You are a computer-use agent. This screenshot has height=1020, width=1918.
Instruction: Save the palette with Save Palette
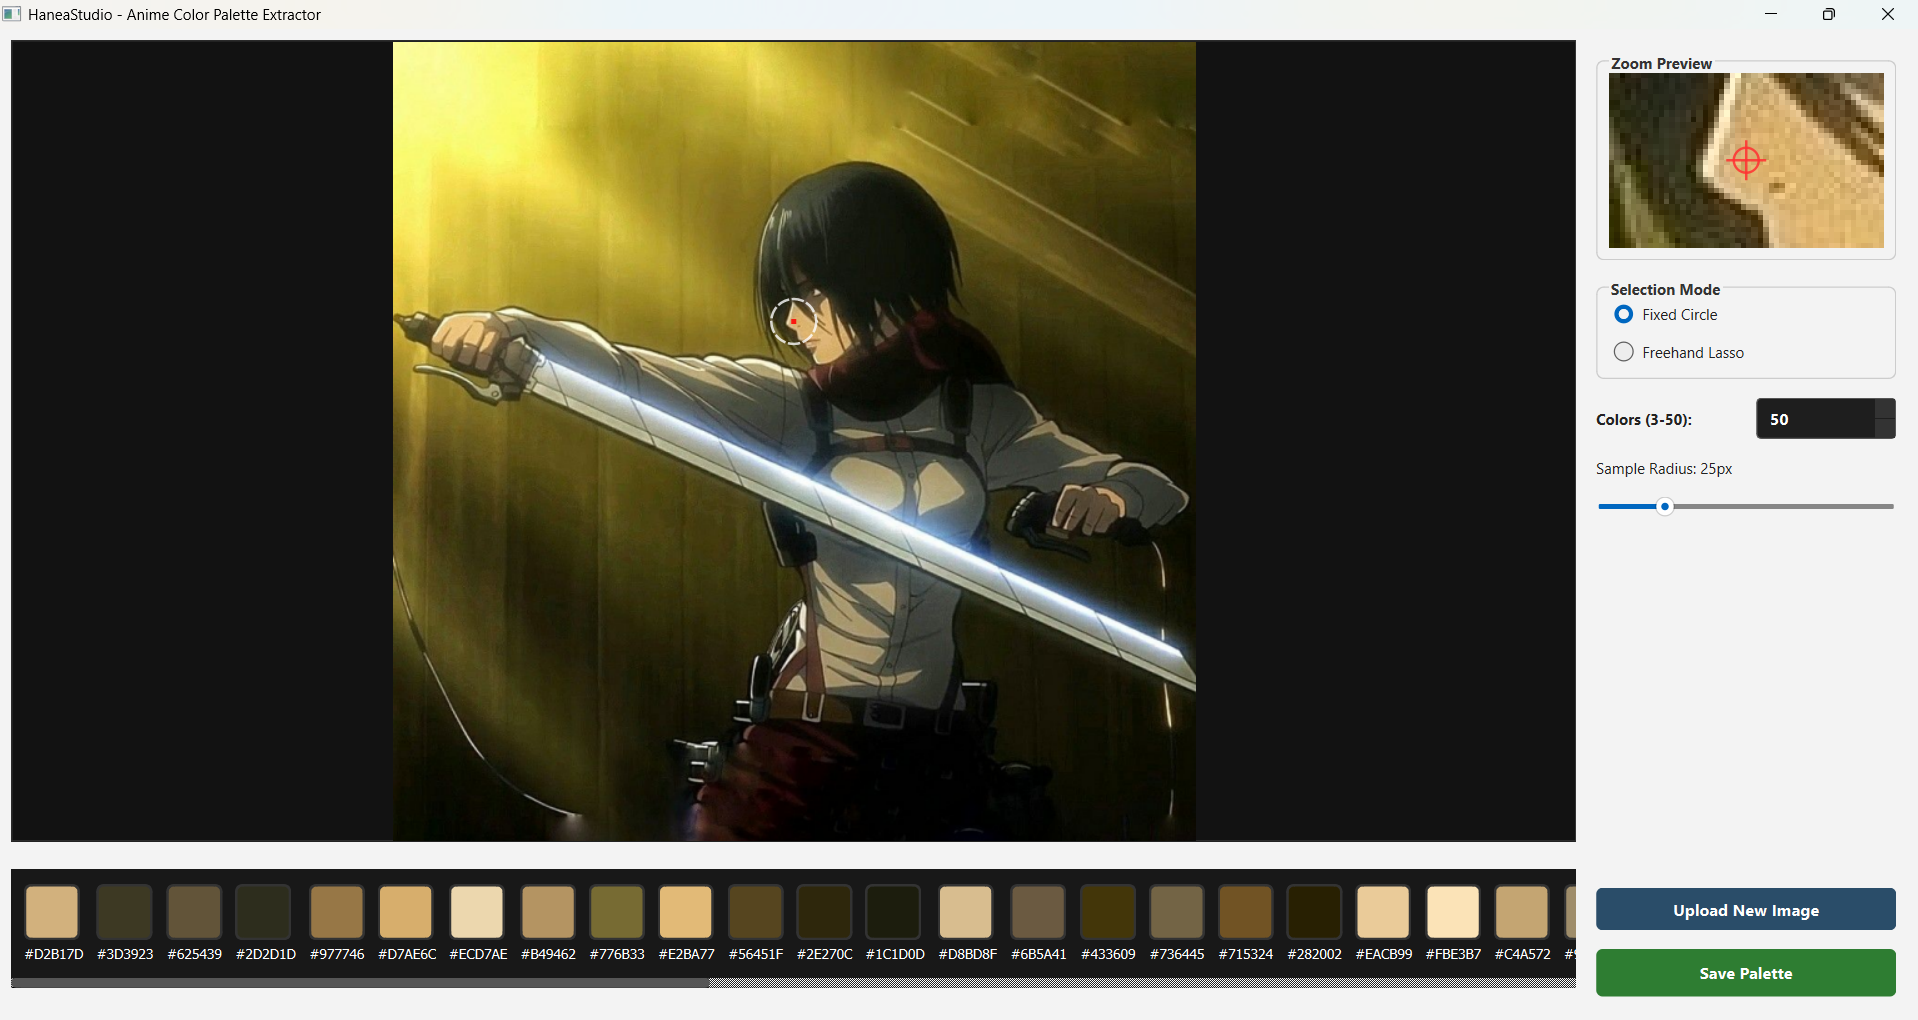pos(1746,973)
